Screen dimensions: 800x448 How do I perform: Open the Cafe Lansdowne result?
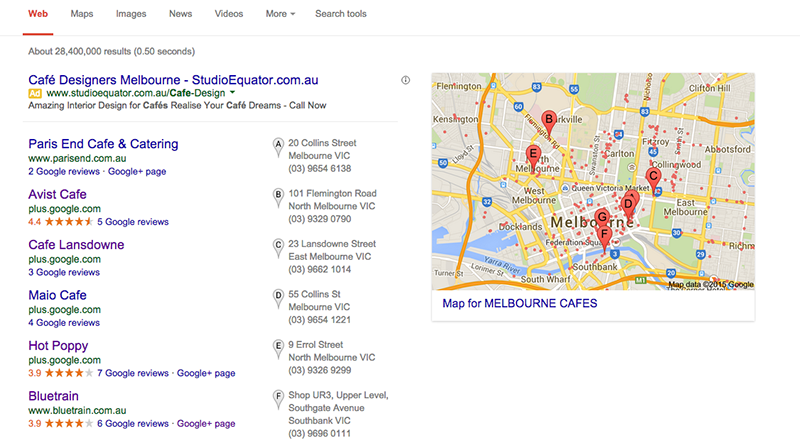tap(76, 245)
